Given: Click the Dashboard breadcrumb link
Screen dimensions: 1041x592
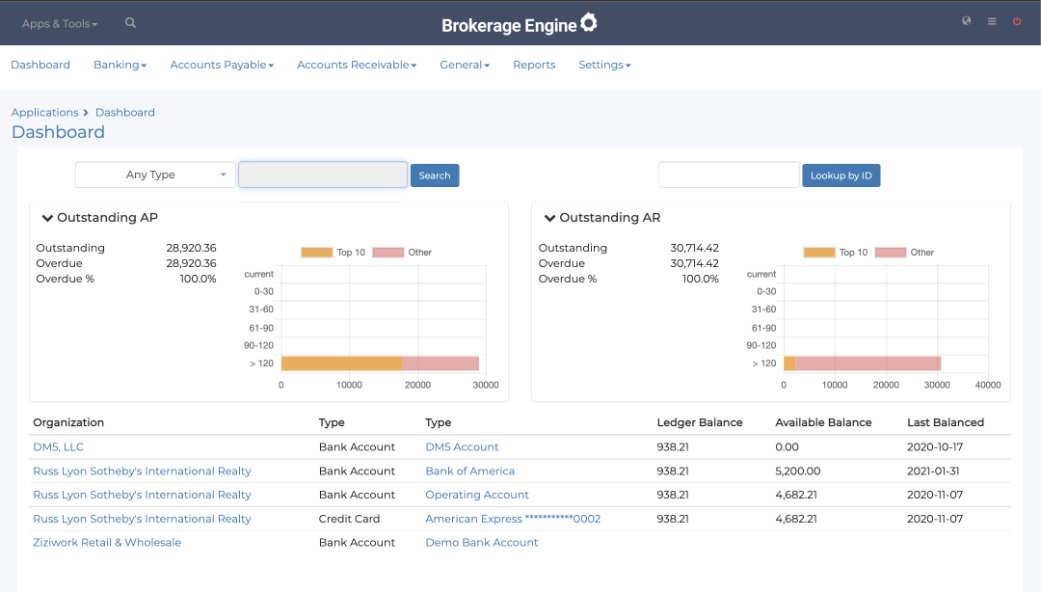Looking at the screenshot, I should pyautogui.click(x=125, y=112).
